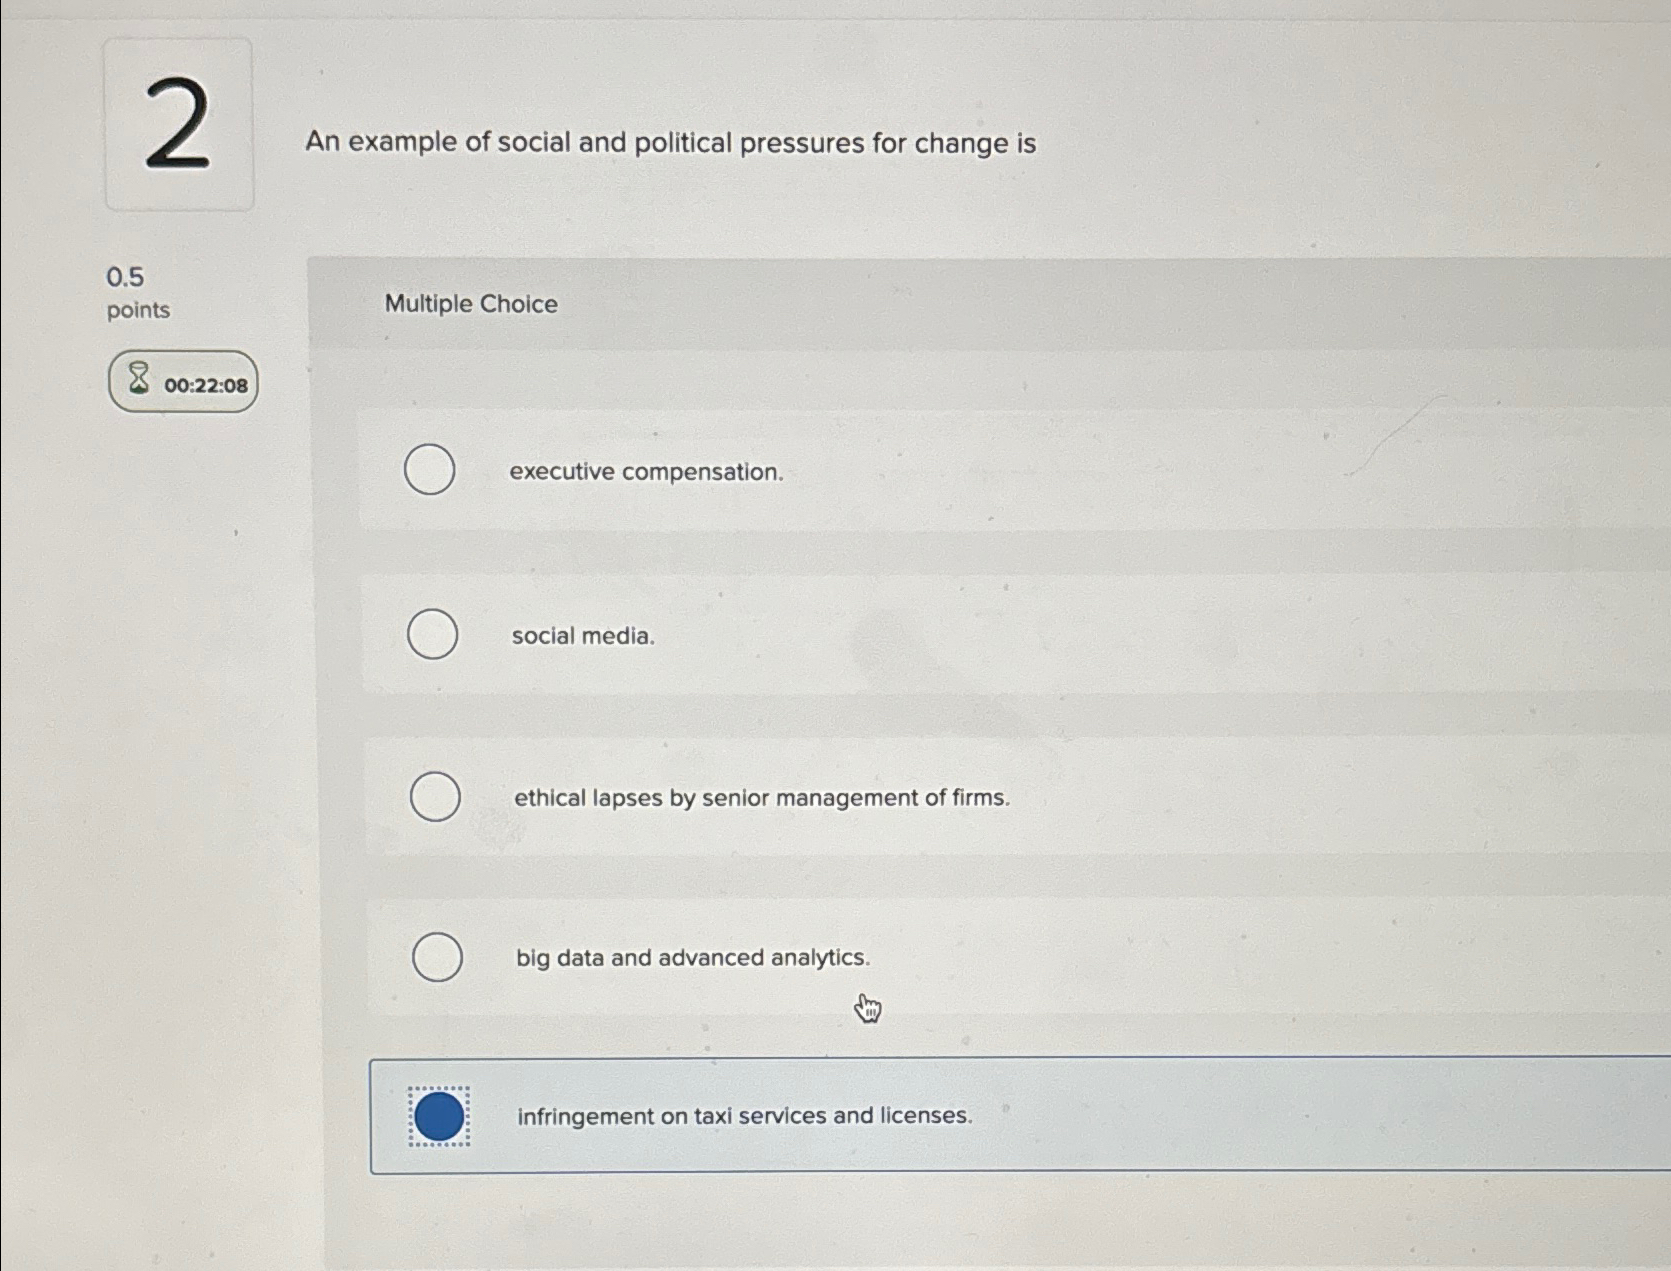Viewport: 1671px width, 1271px height.
Task: Click empty area of highlighted taxi services row
Action: (1300, 1116)
